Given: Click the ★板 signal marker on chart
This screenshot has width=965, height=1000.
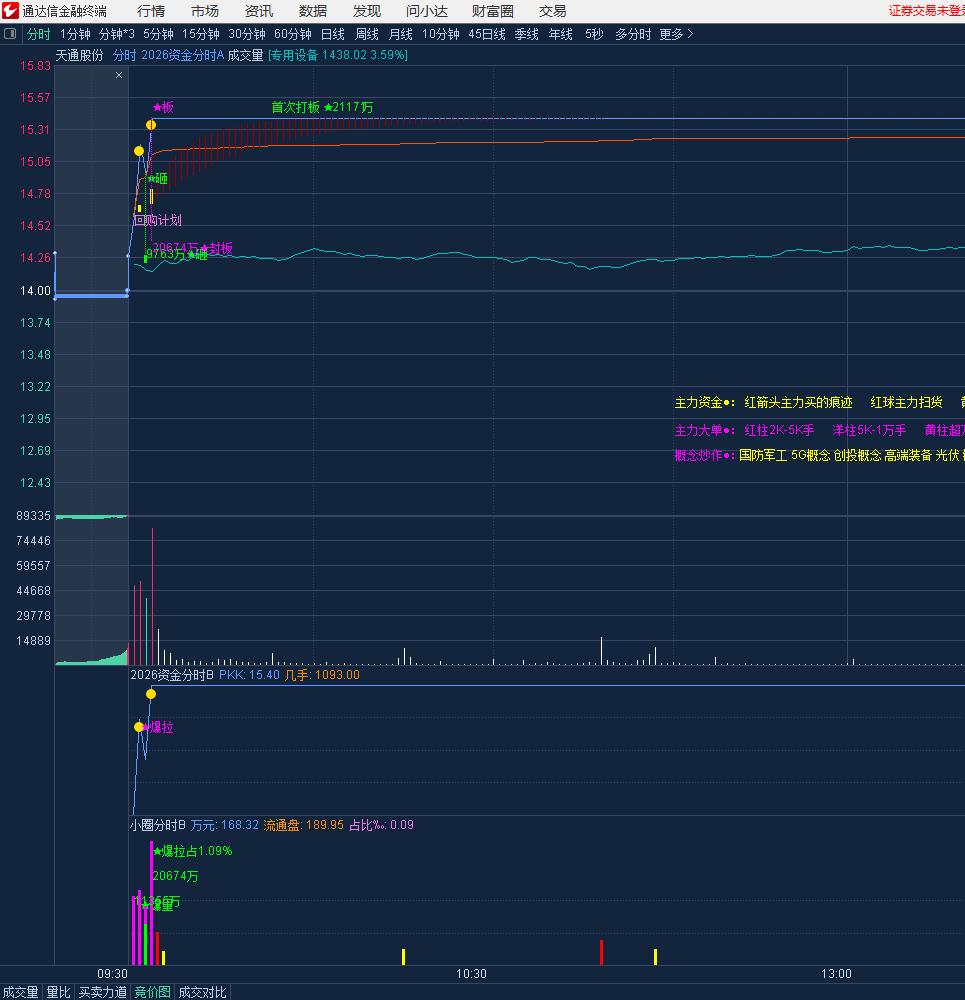Looking at the screenshot, I should coord(164,107).
